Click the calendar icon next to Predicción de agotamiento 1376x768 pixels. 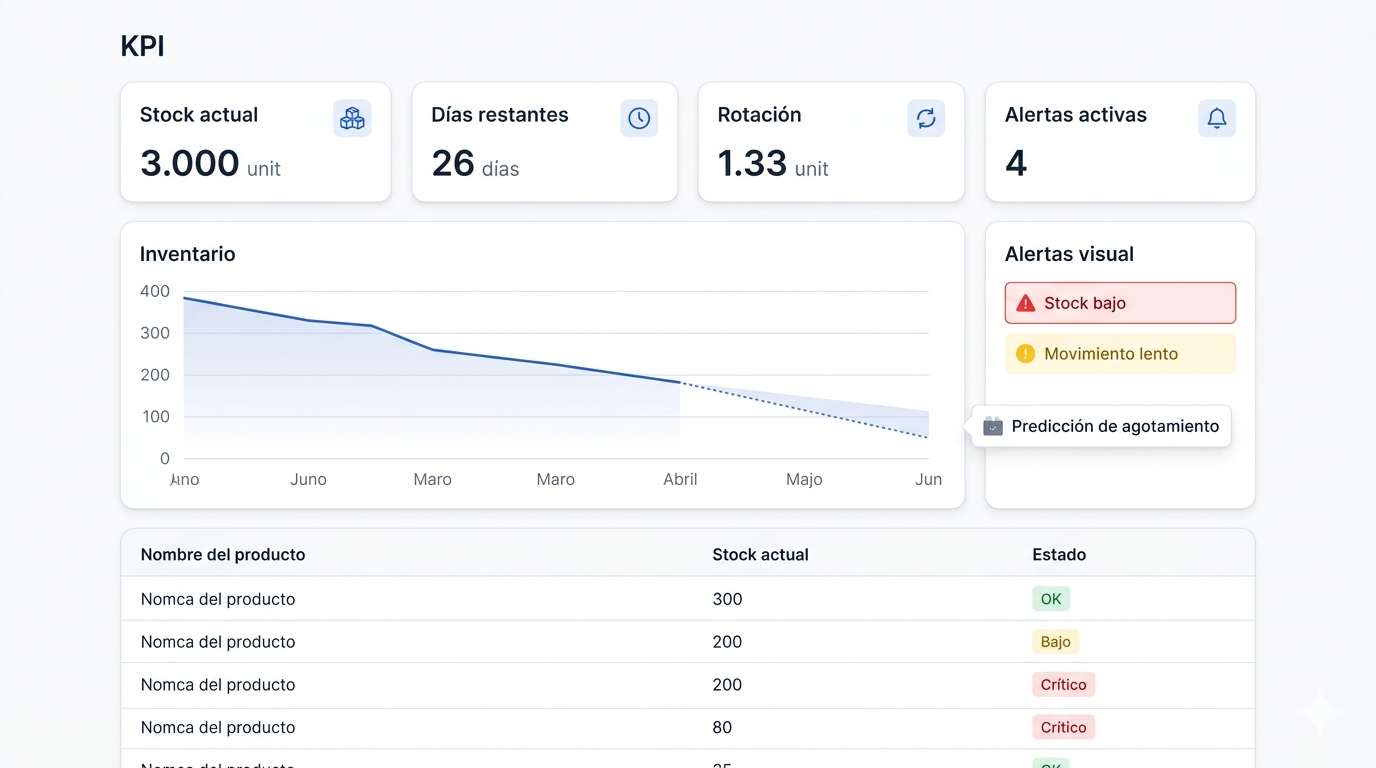click(991, 425)
